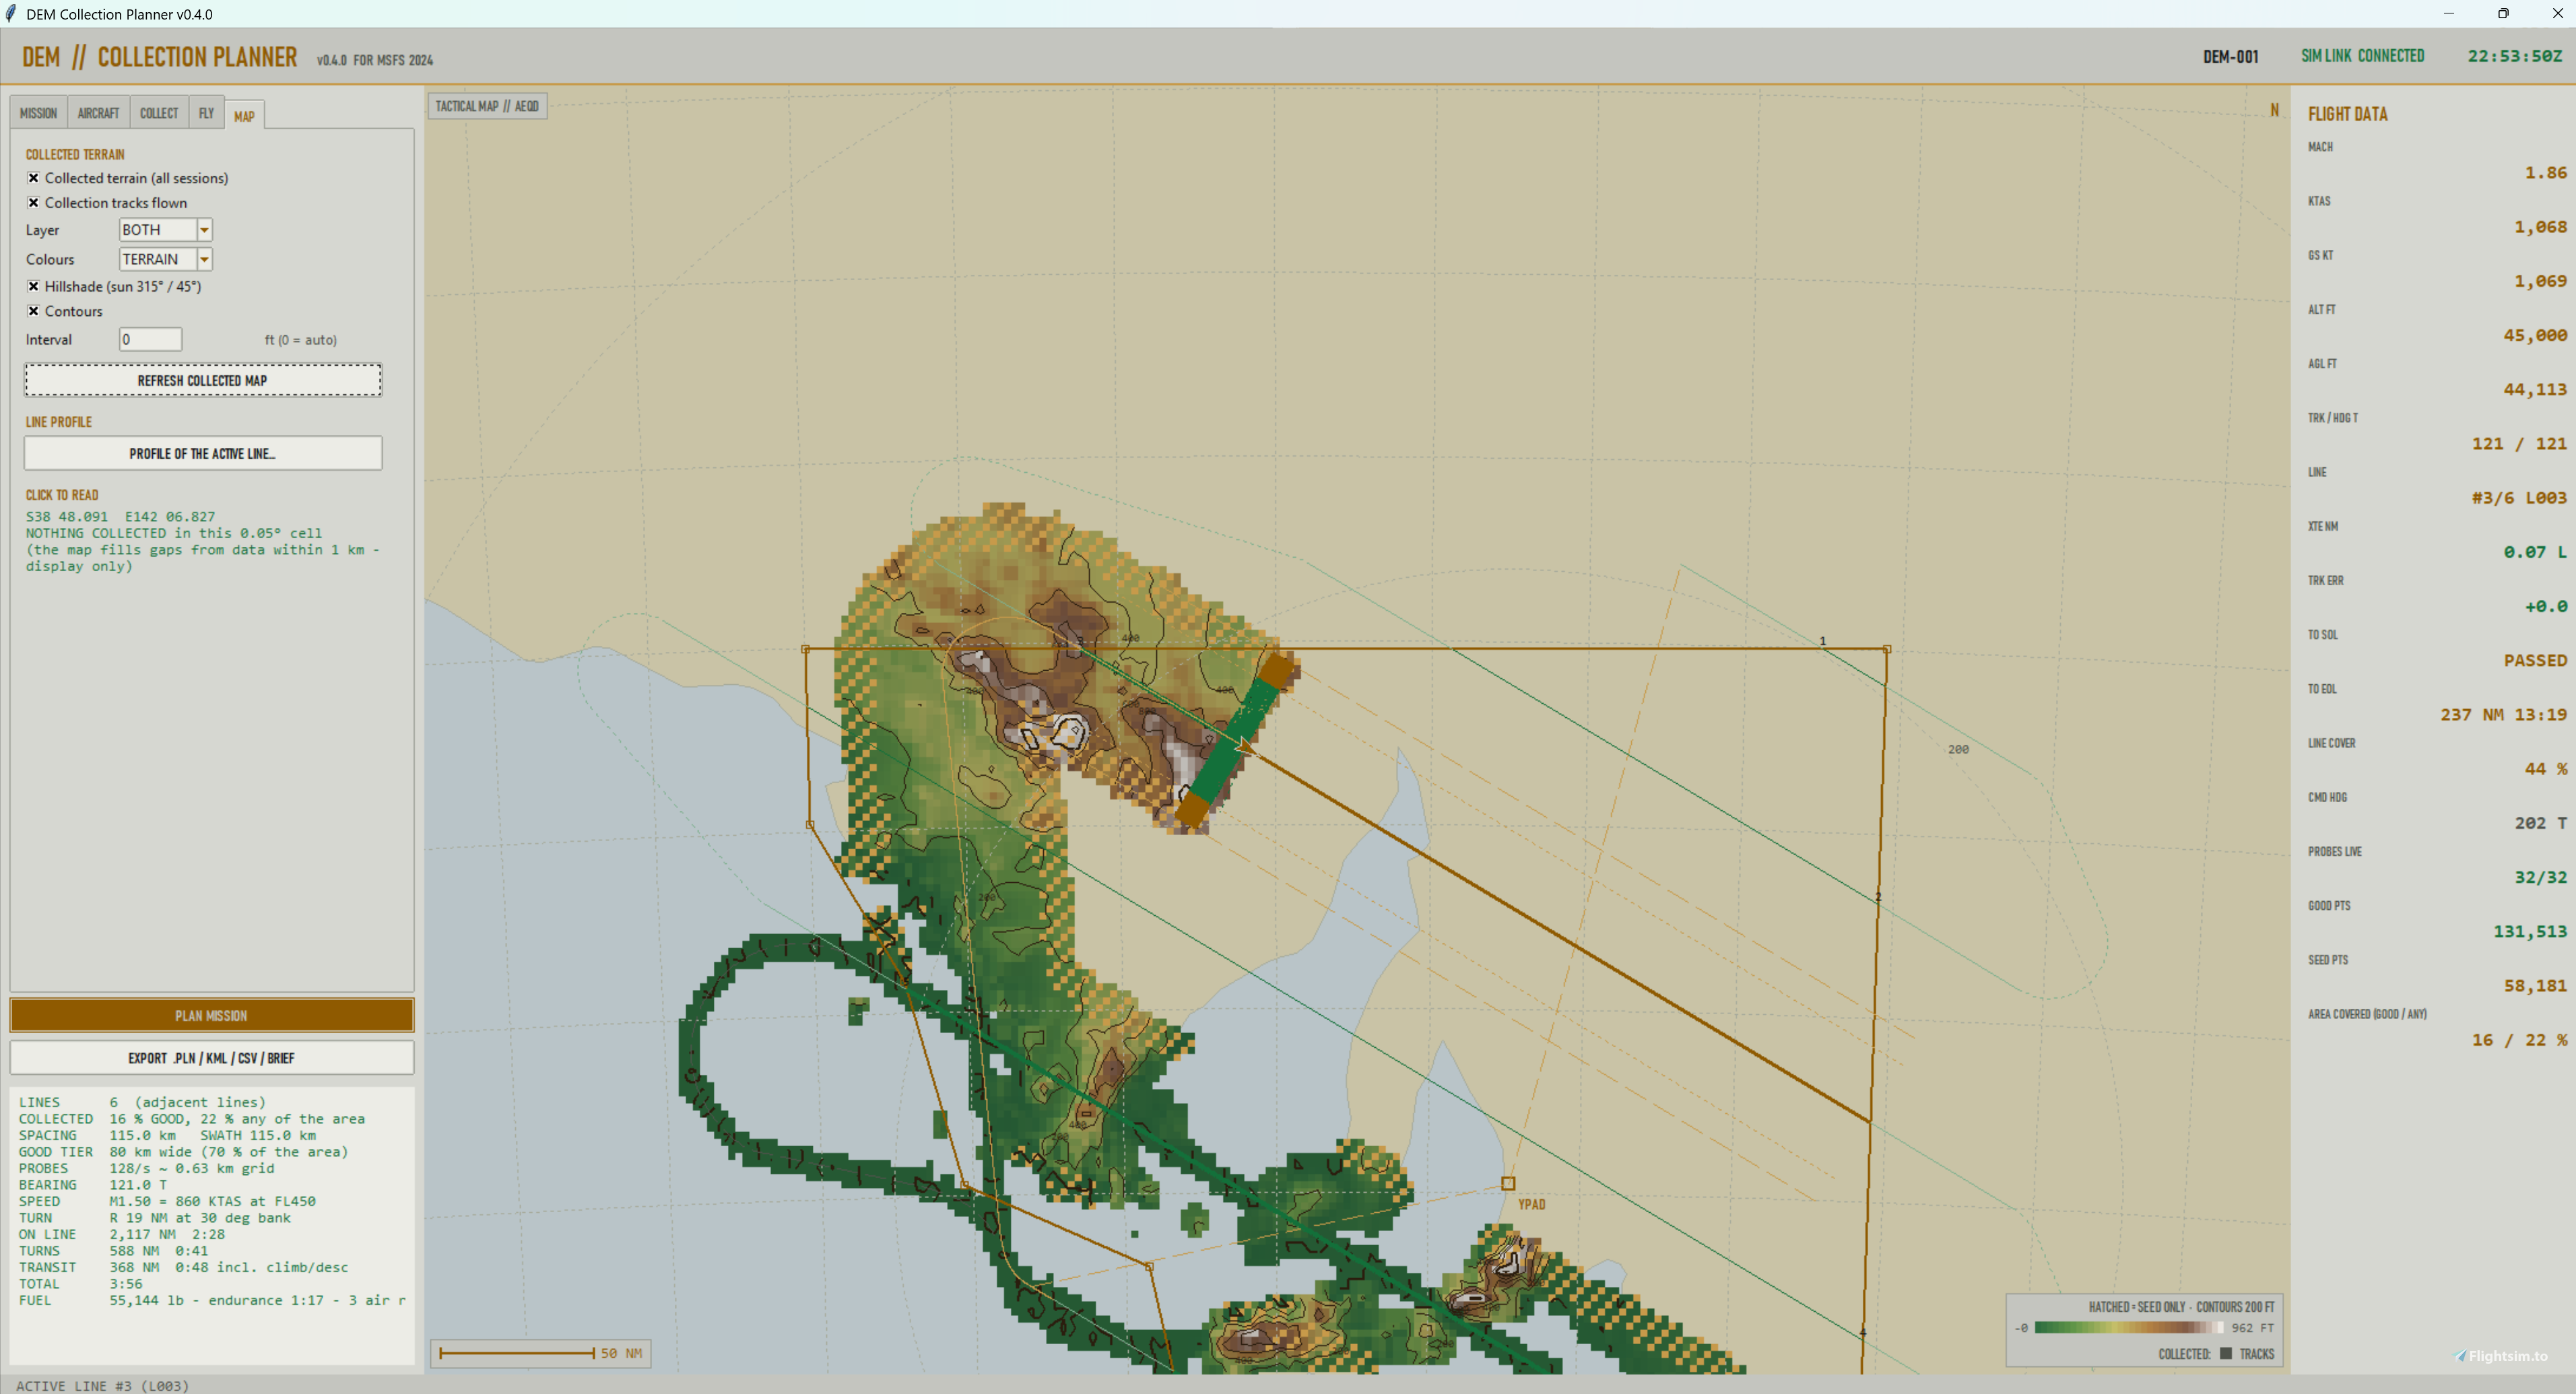The width and height of the screenshot is (2576, 1394).
Task: Click the line number 1 label on map
Action: tap(1822, 641)
